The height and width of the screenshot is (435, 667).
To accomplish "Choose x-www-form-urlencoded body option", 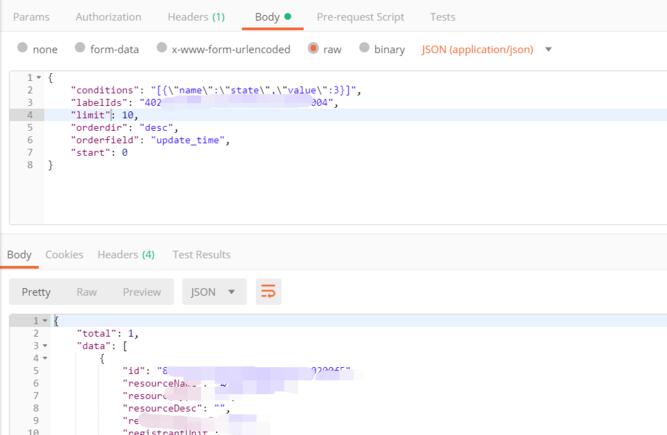I will click(162, 49).
